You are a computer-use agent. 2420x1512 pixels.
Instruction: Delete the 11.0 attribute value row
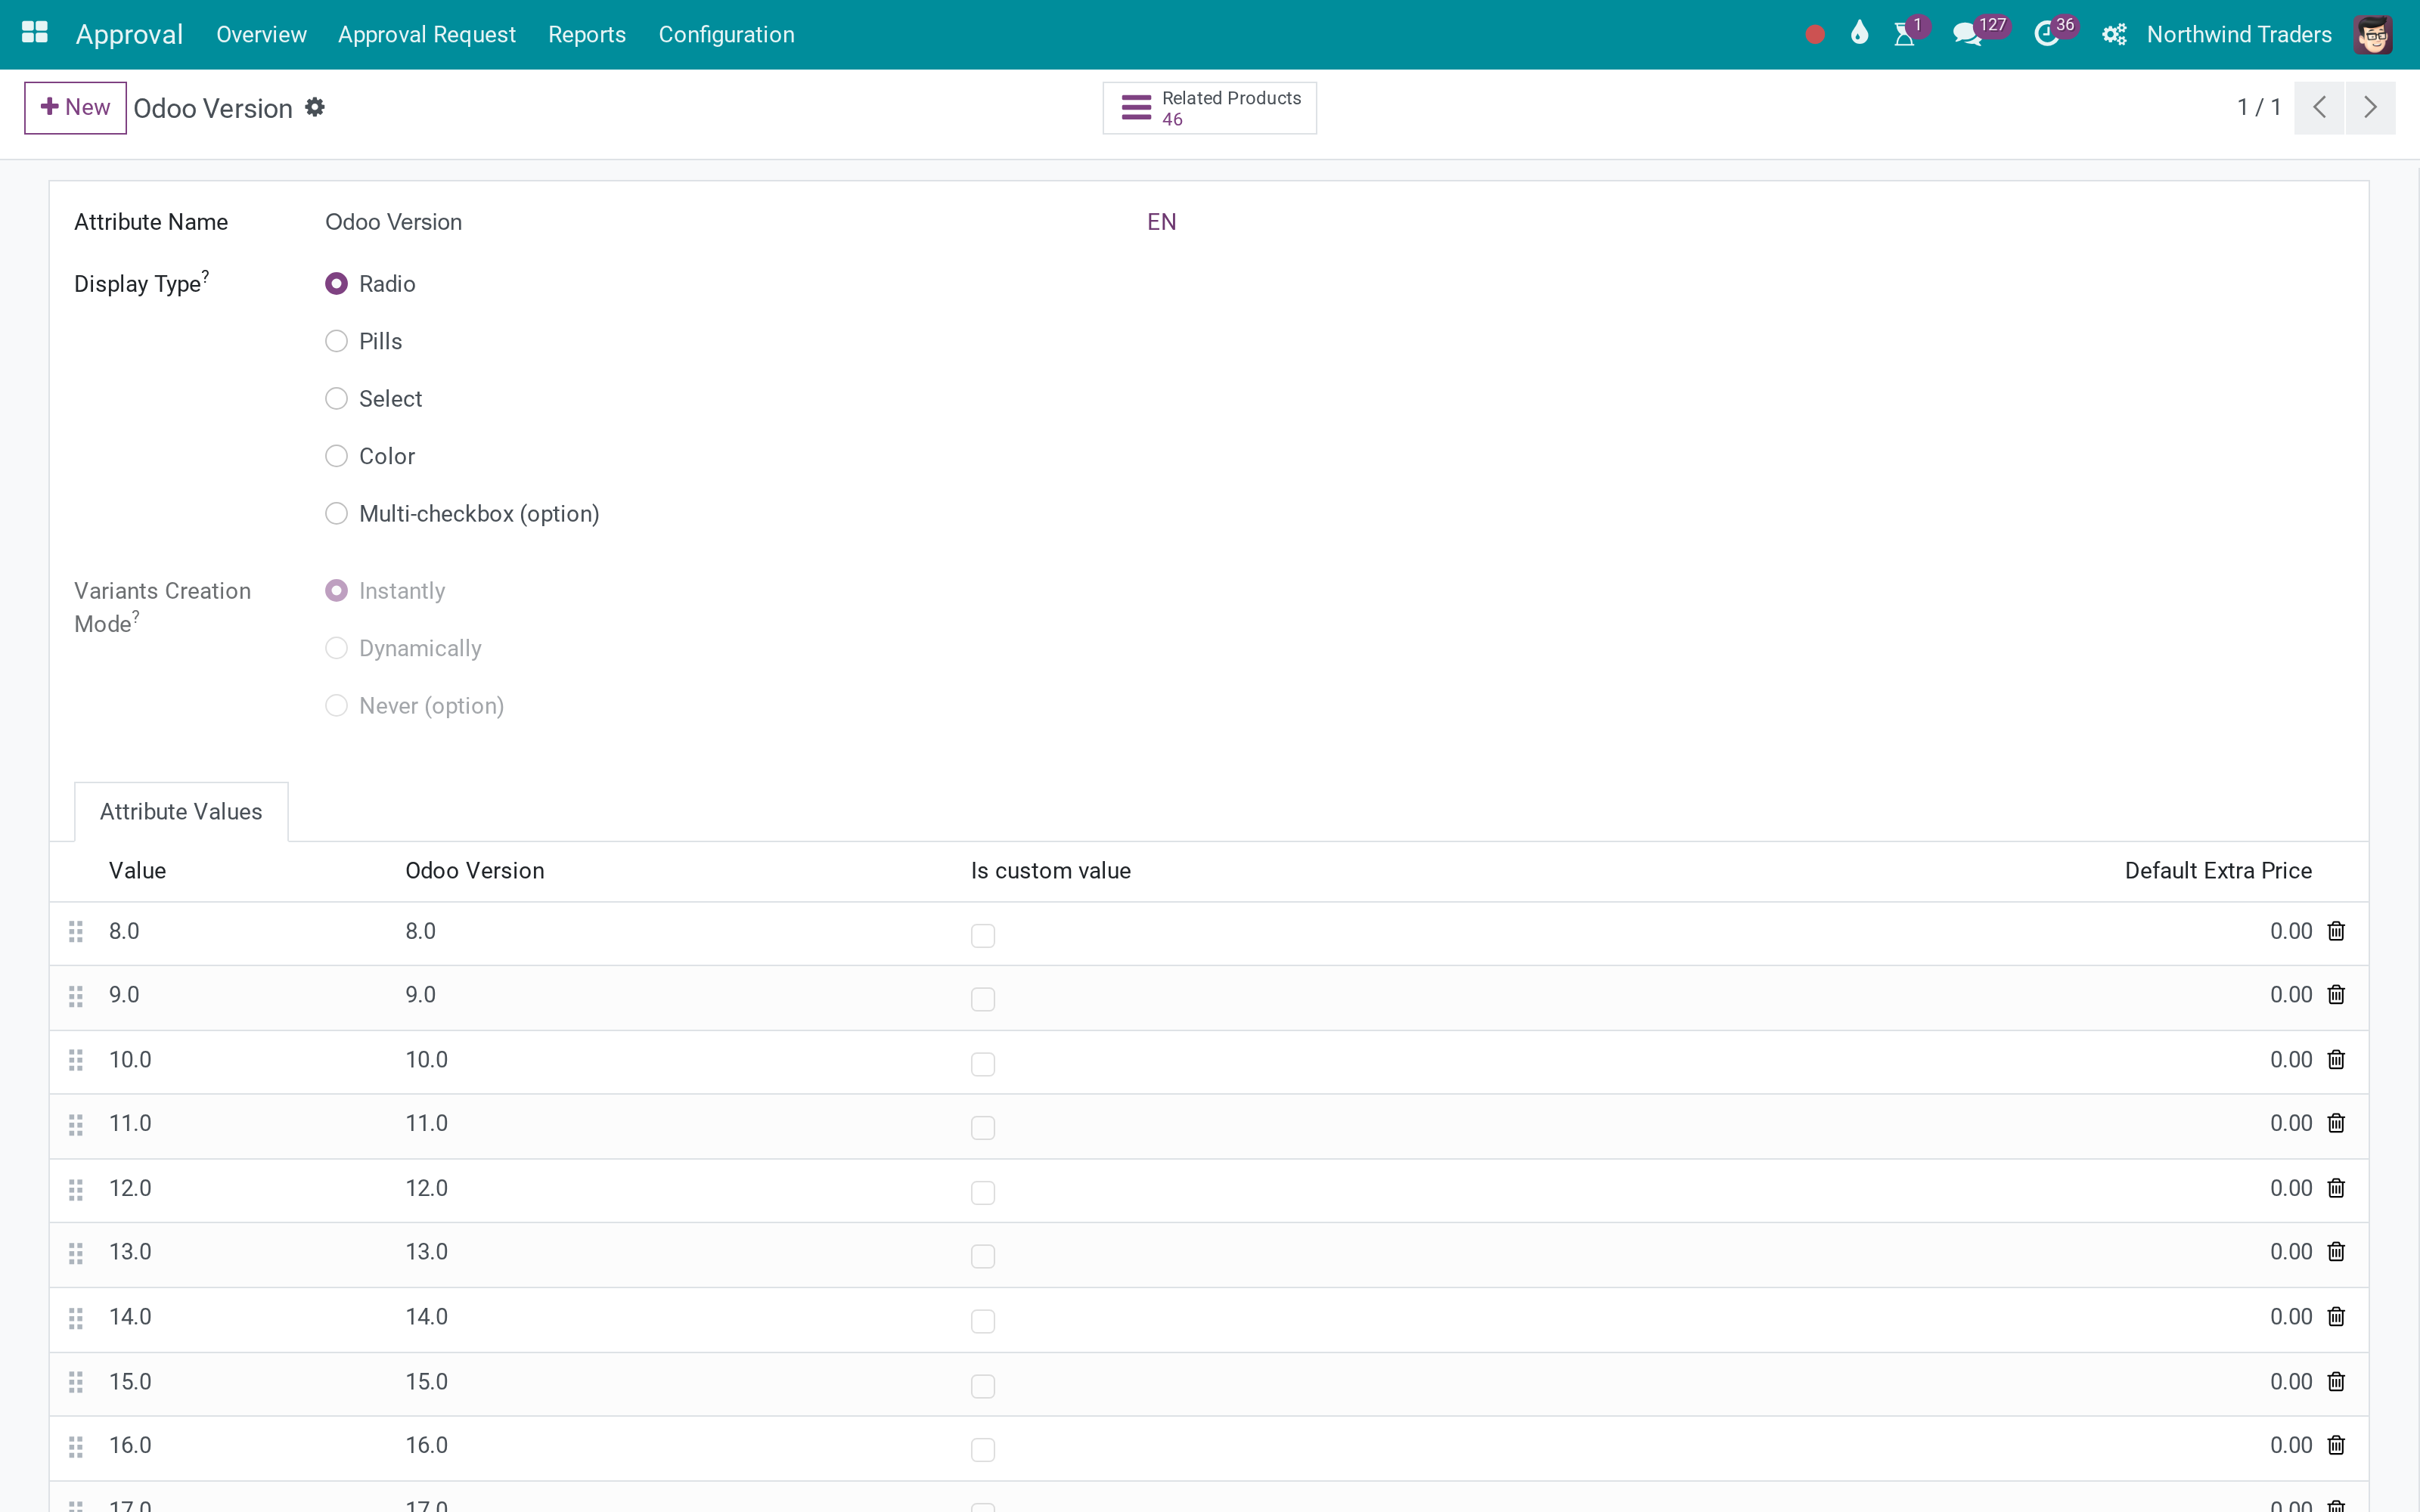(x=2336, y=1124)
